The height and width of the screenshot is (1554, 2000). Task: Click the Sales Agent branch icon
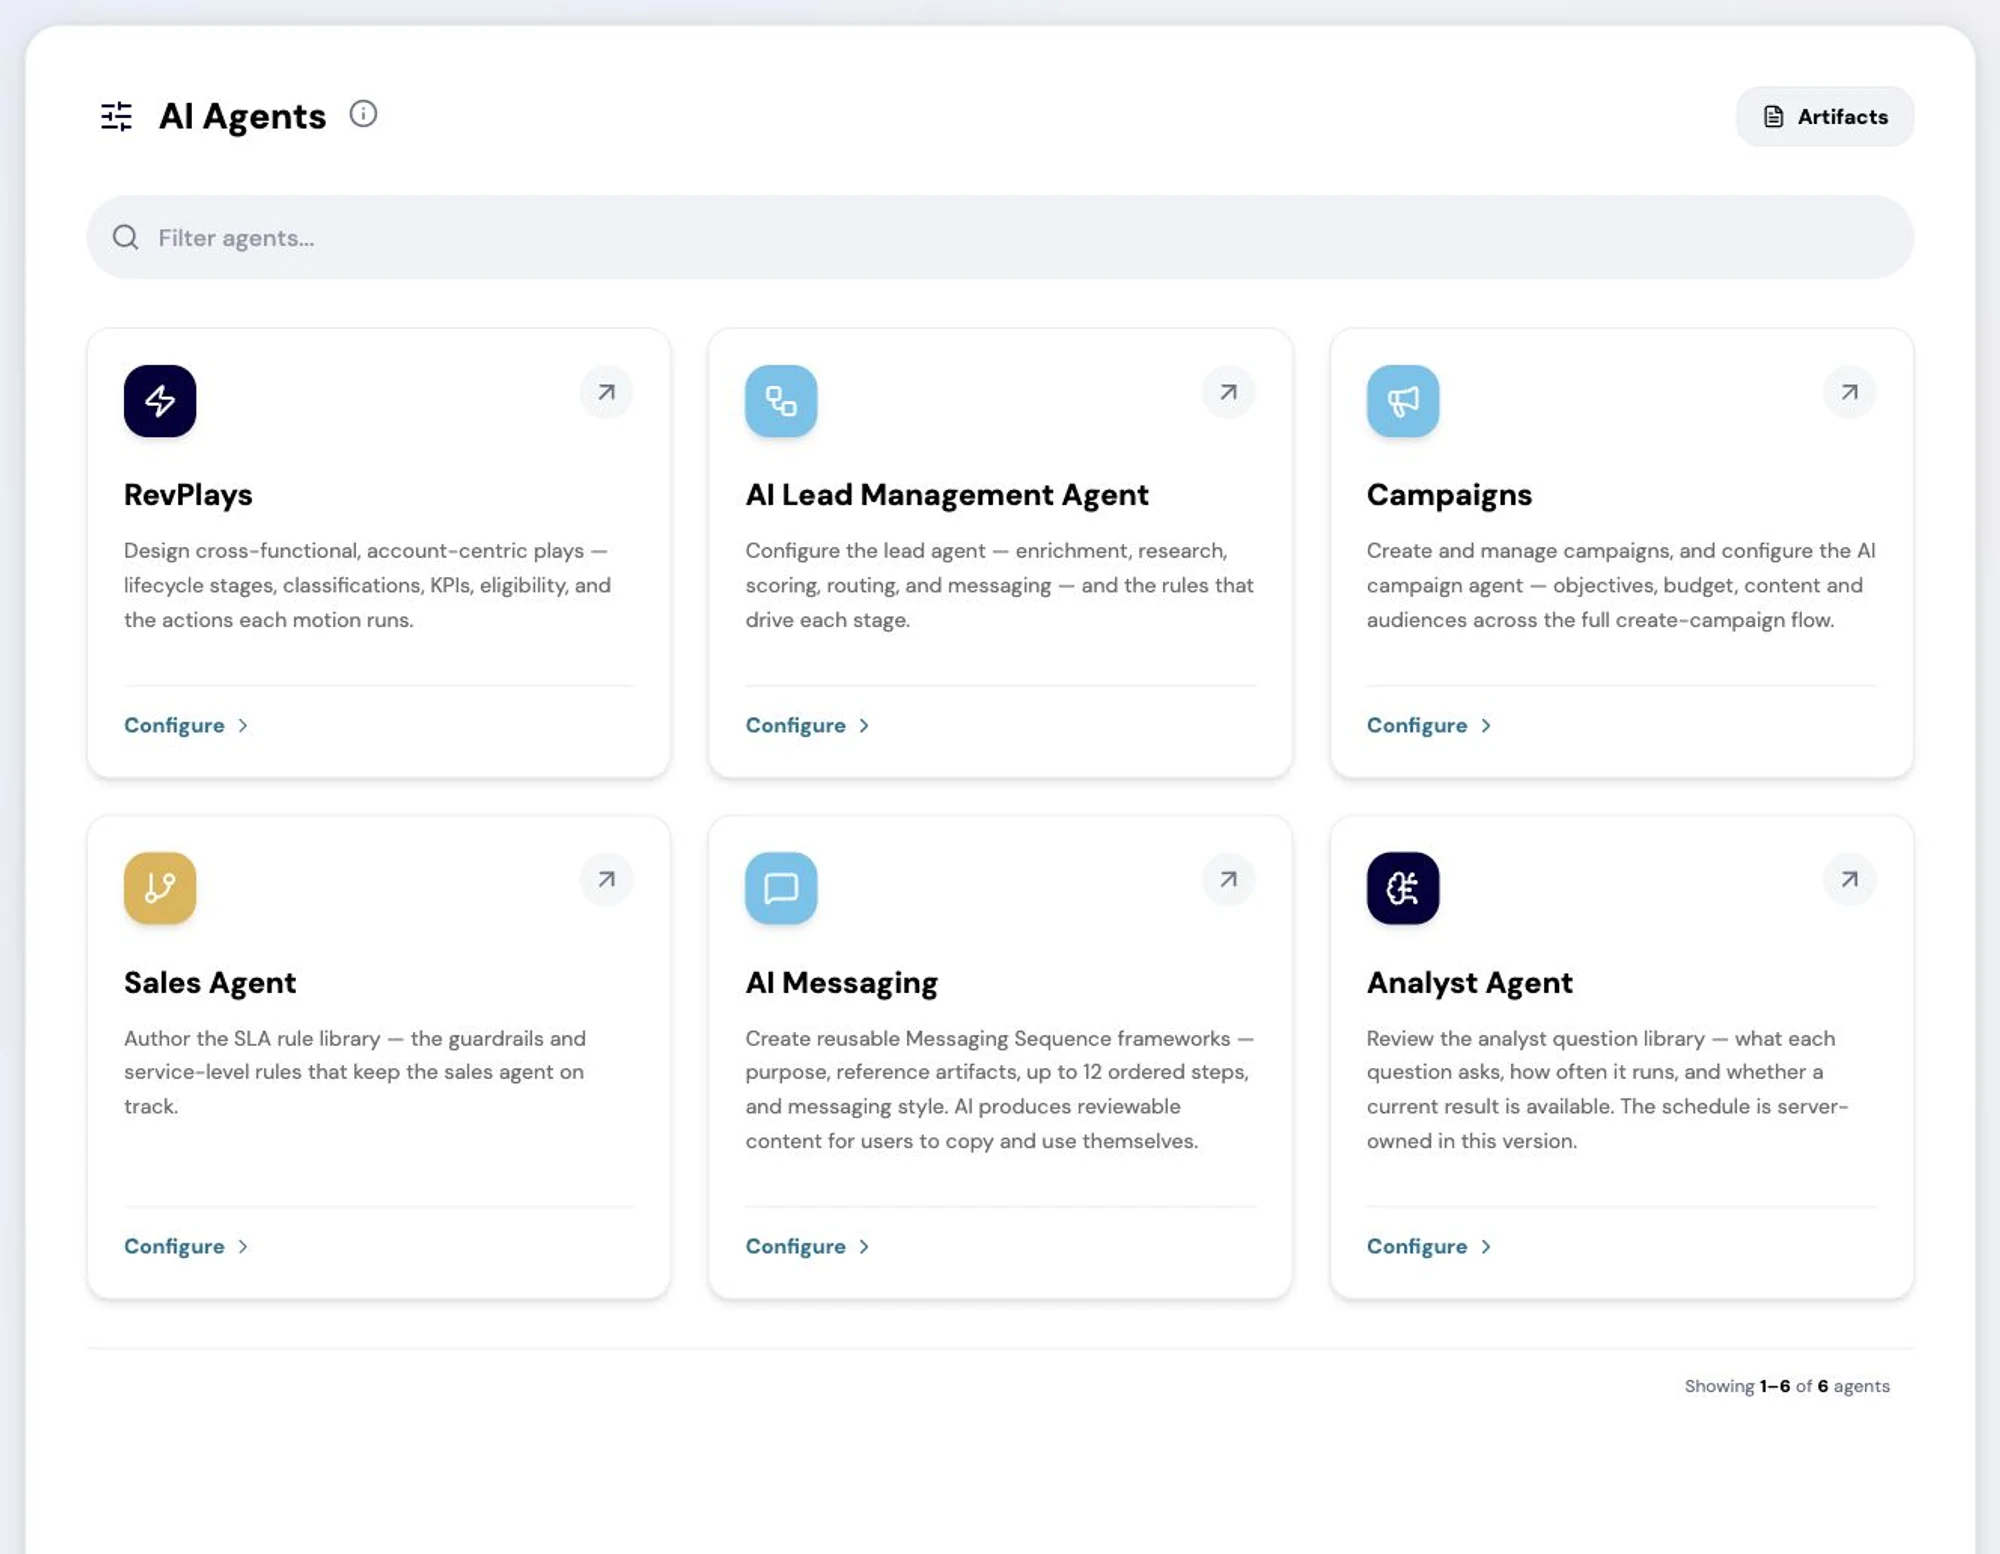point(160,888)
